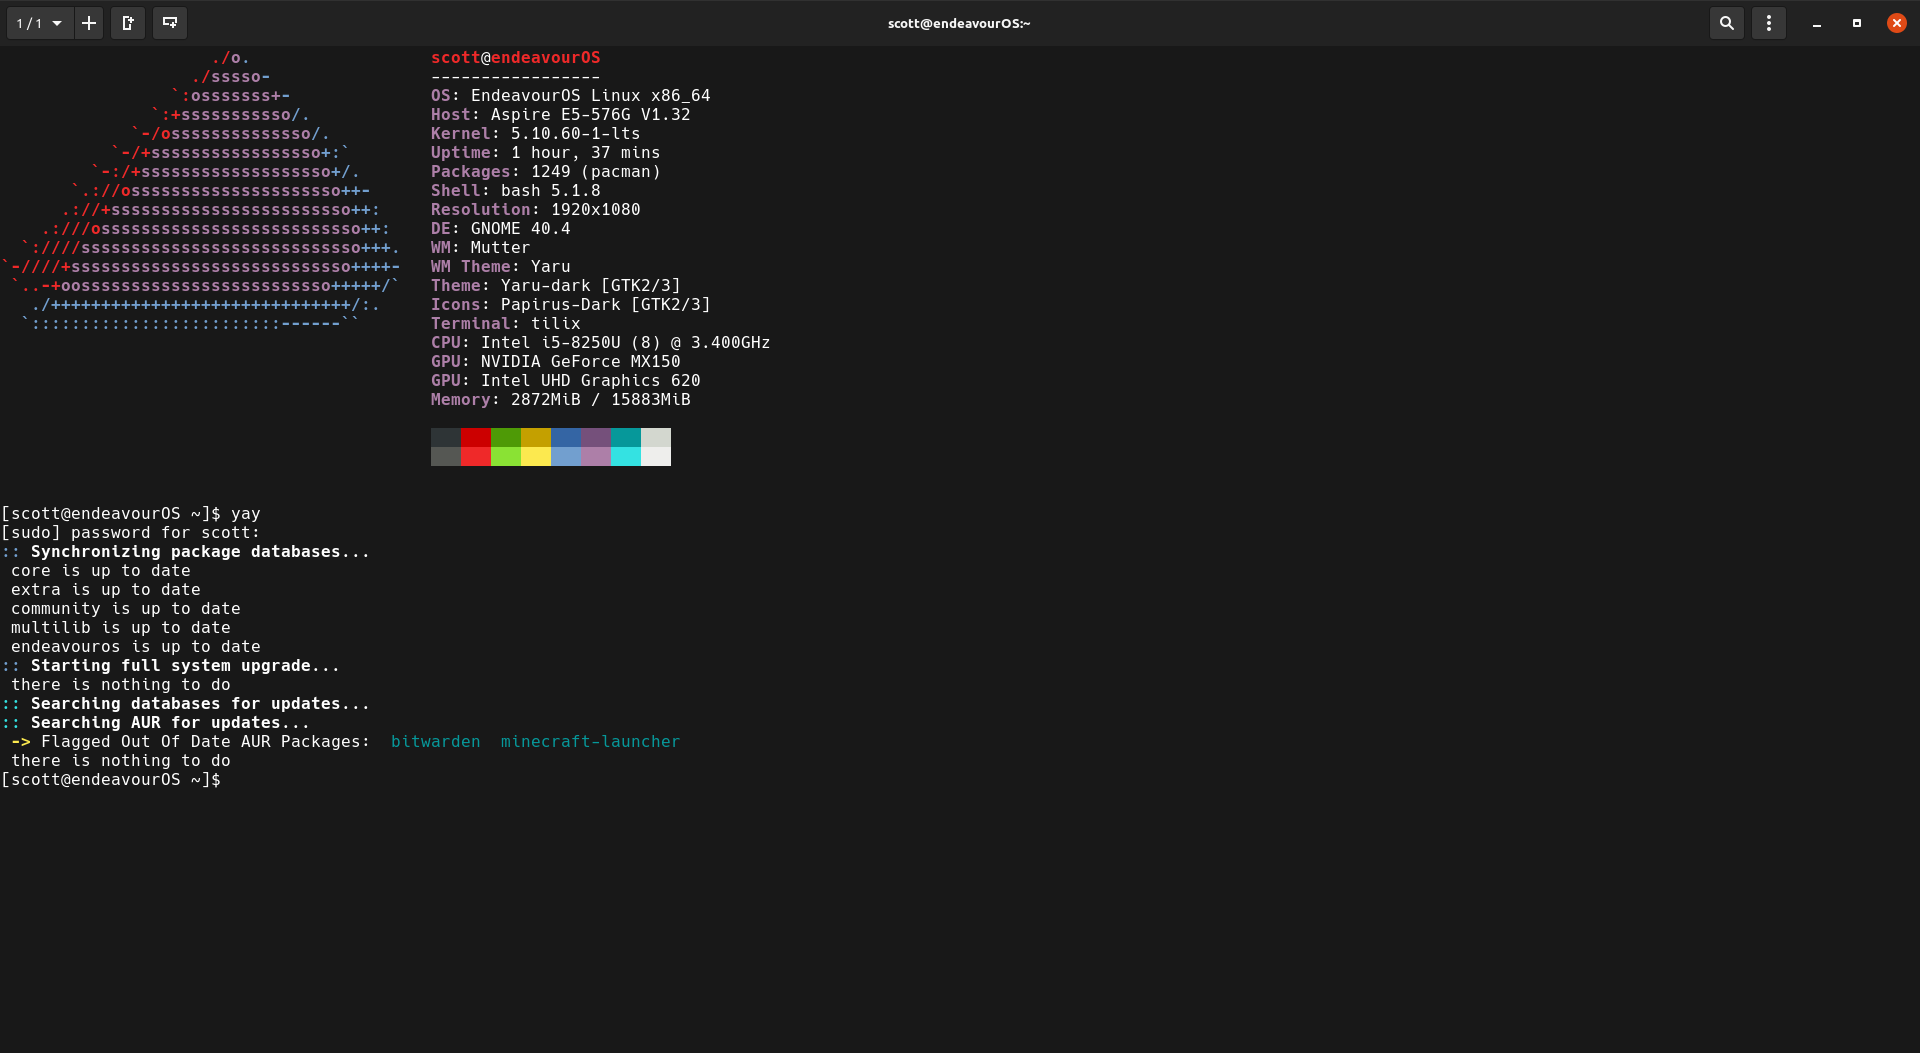
Task: Click the 'Flagged Out Of Date AUR Packages:' label
Action: tap(206, 742)
